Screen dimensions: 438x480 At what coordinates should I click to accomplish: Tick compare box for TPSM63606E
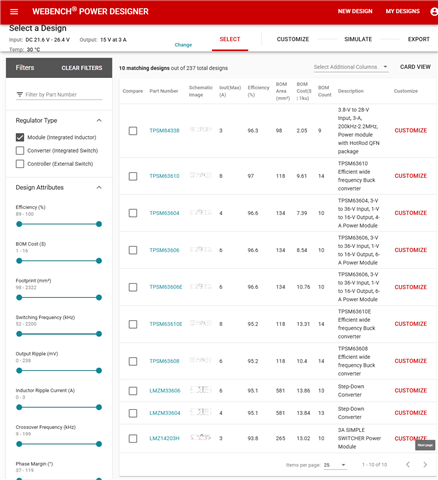tap(133, 287)
